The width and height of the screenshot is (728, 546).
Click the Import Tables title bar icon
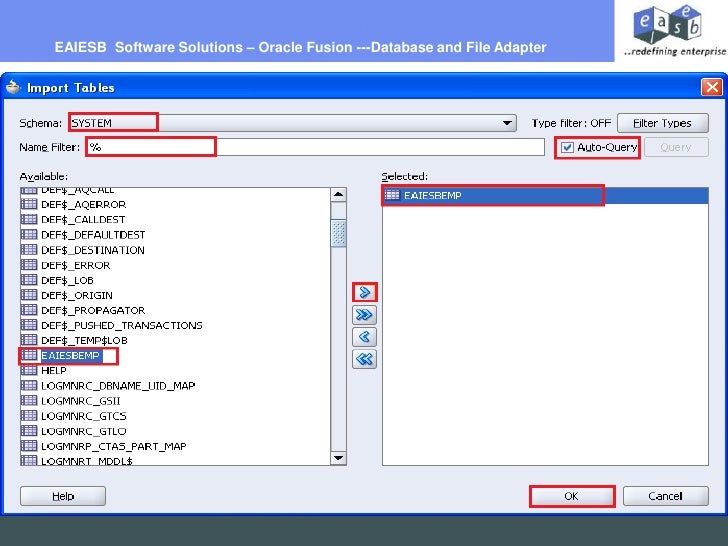13,87
